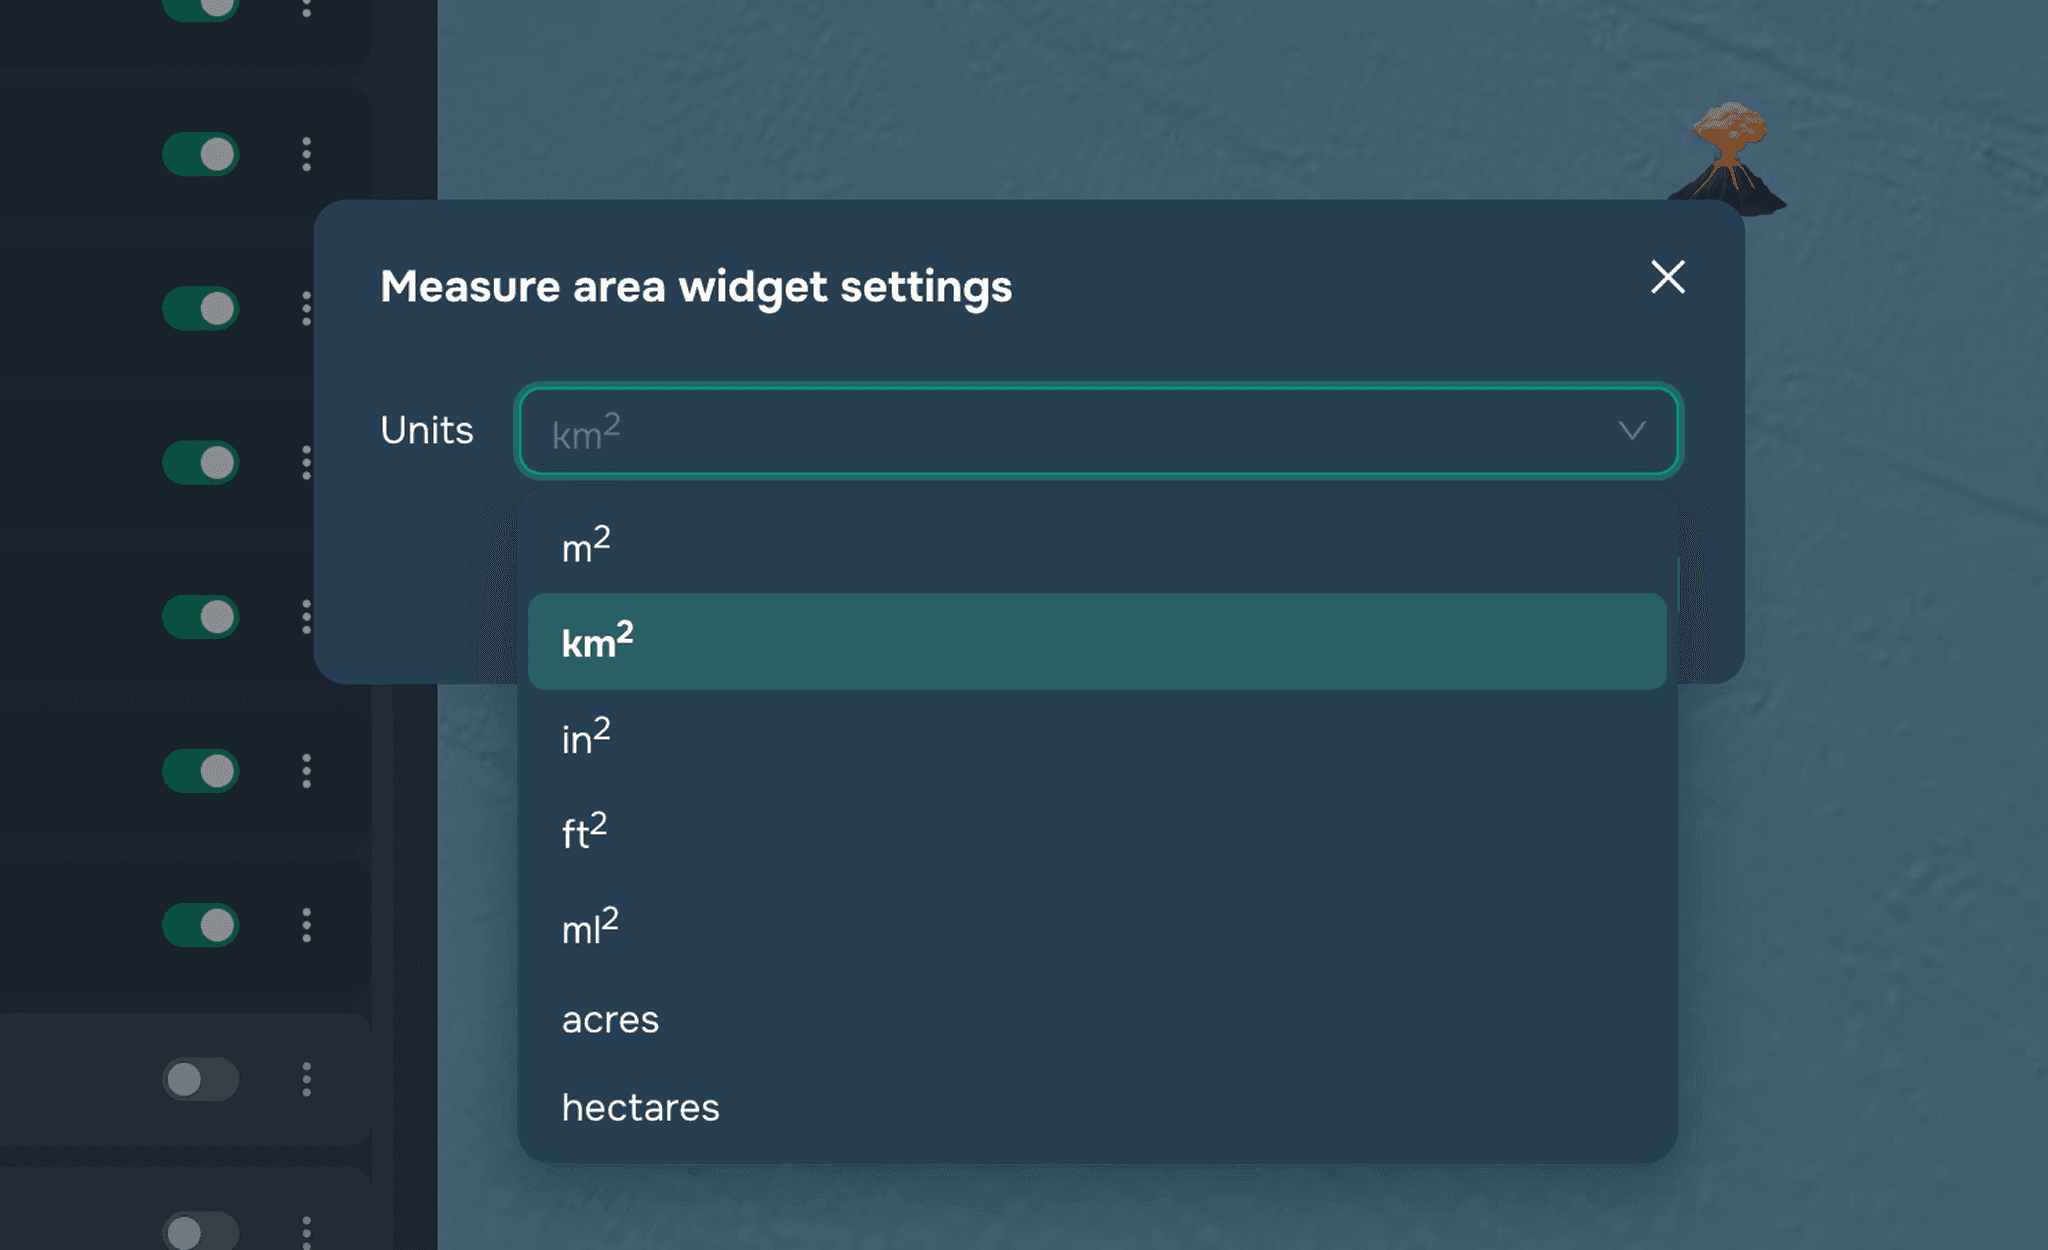2048x1250 pixels.
Task: Enable the upper grey disabled toggle
Action: (x=201, y=1079)
